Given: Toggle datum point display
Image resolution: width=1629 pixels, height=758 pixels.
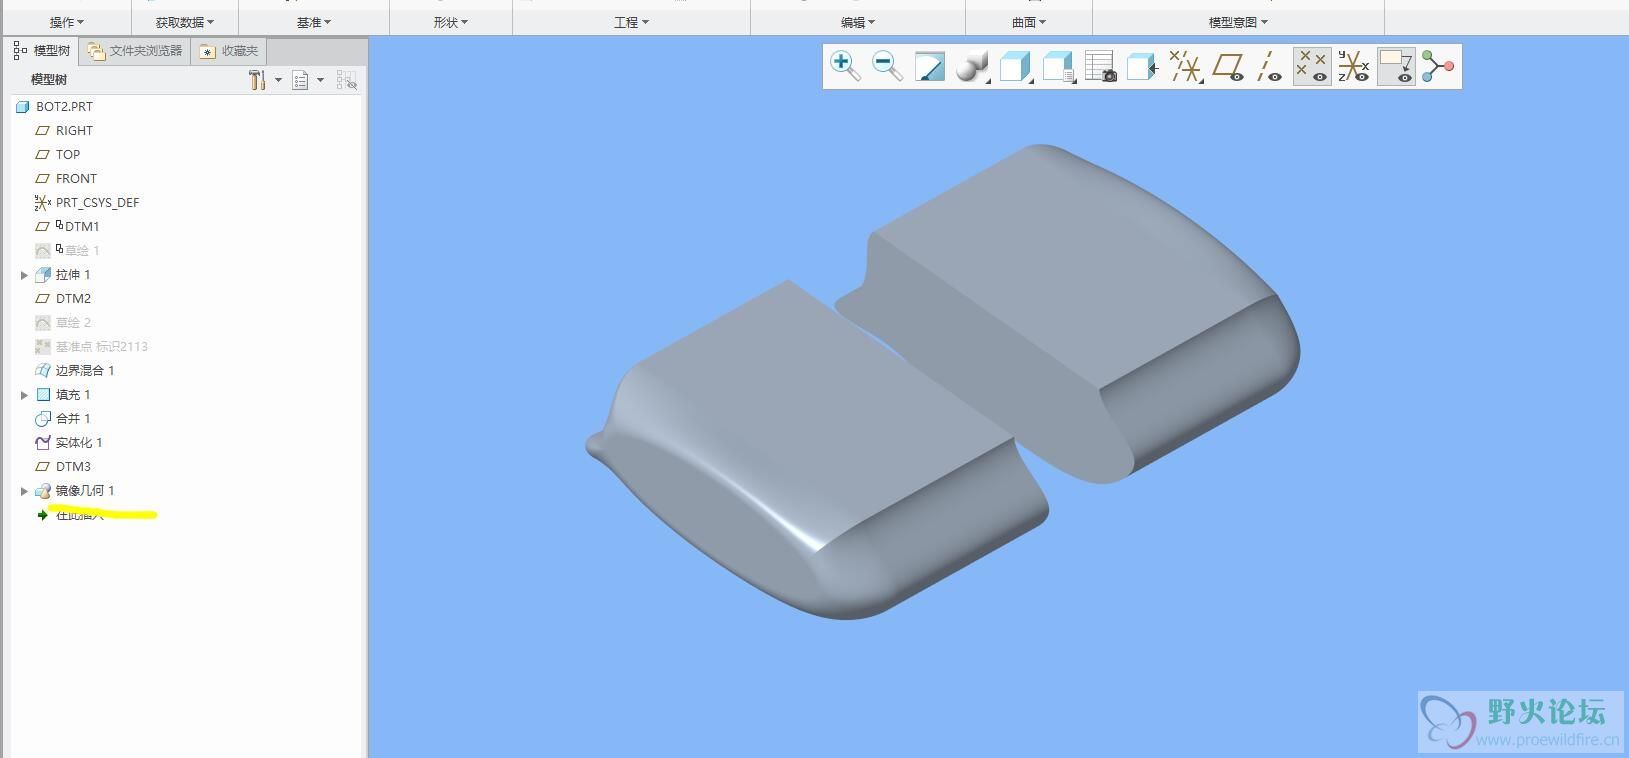Looking at the screenshot, I should pyautogui.click(x=1312, y=67).
